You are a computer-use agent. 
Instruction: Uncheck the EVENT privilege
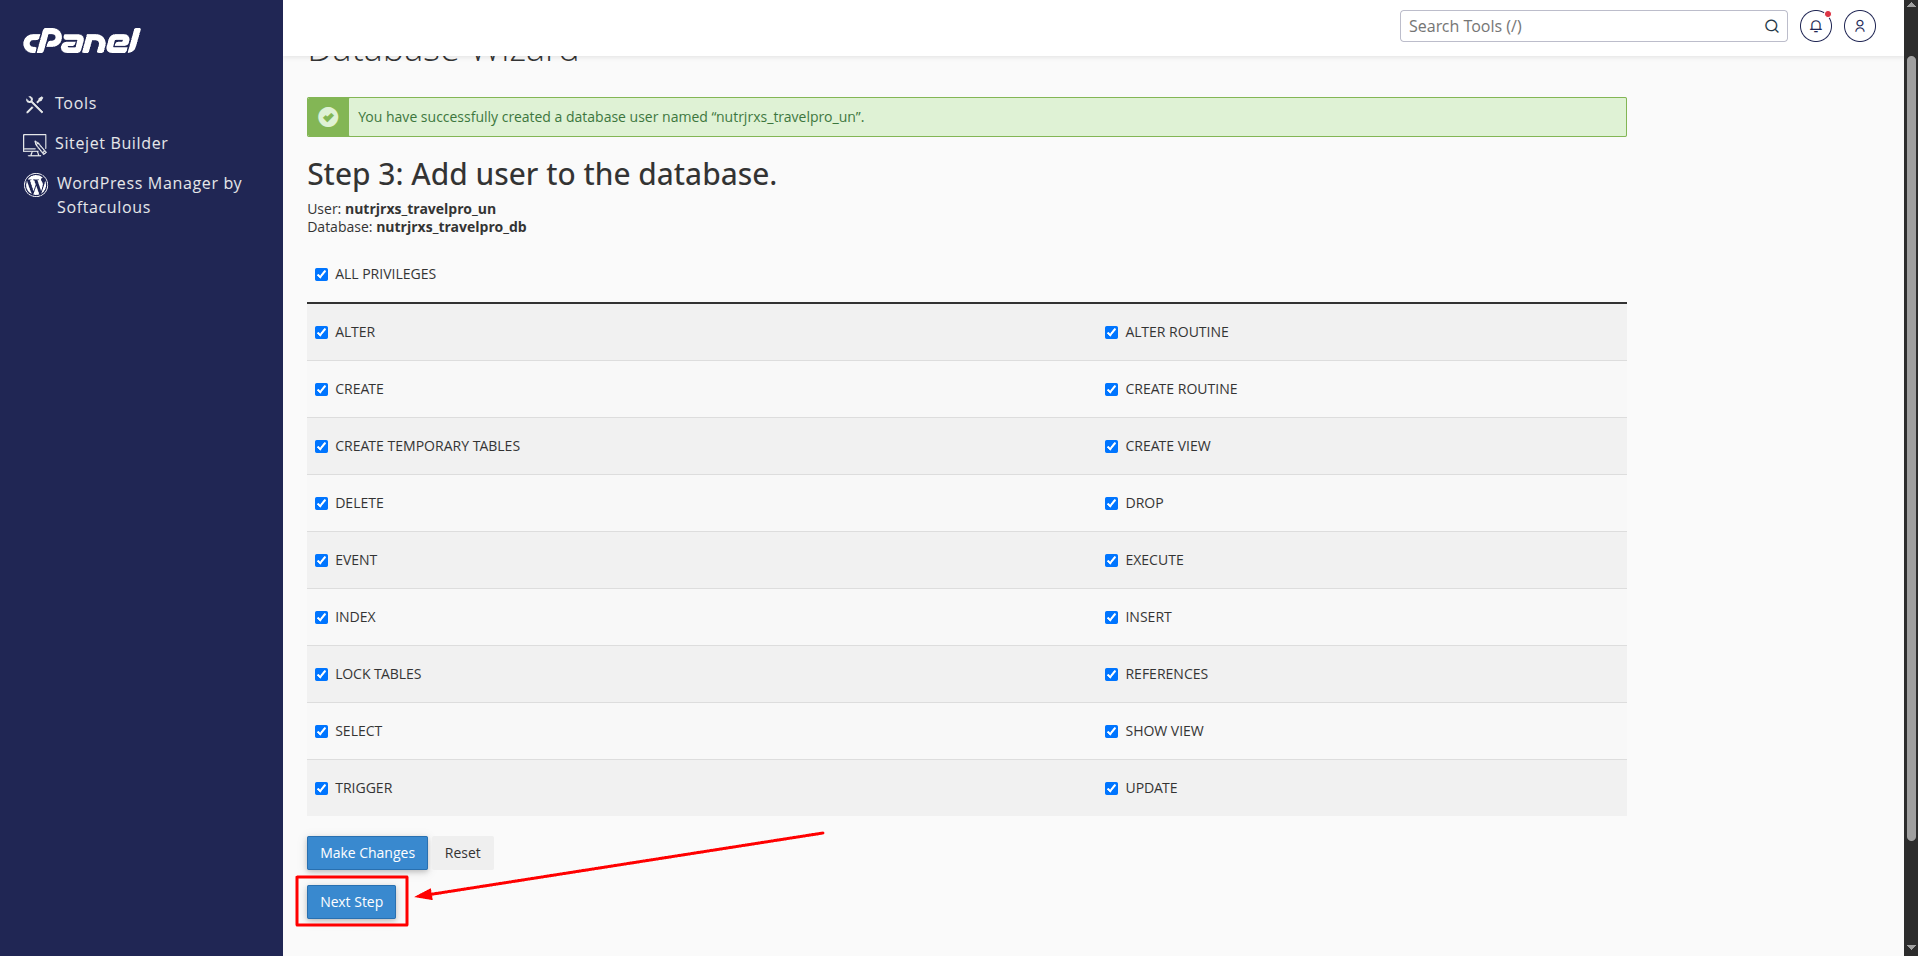321,560
